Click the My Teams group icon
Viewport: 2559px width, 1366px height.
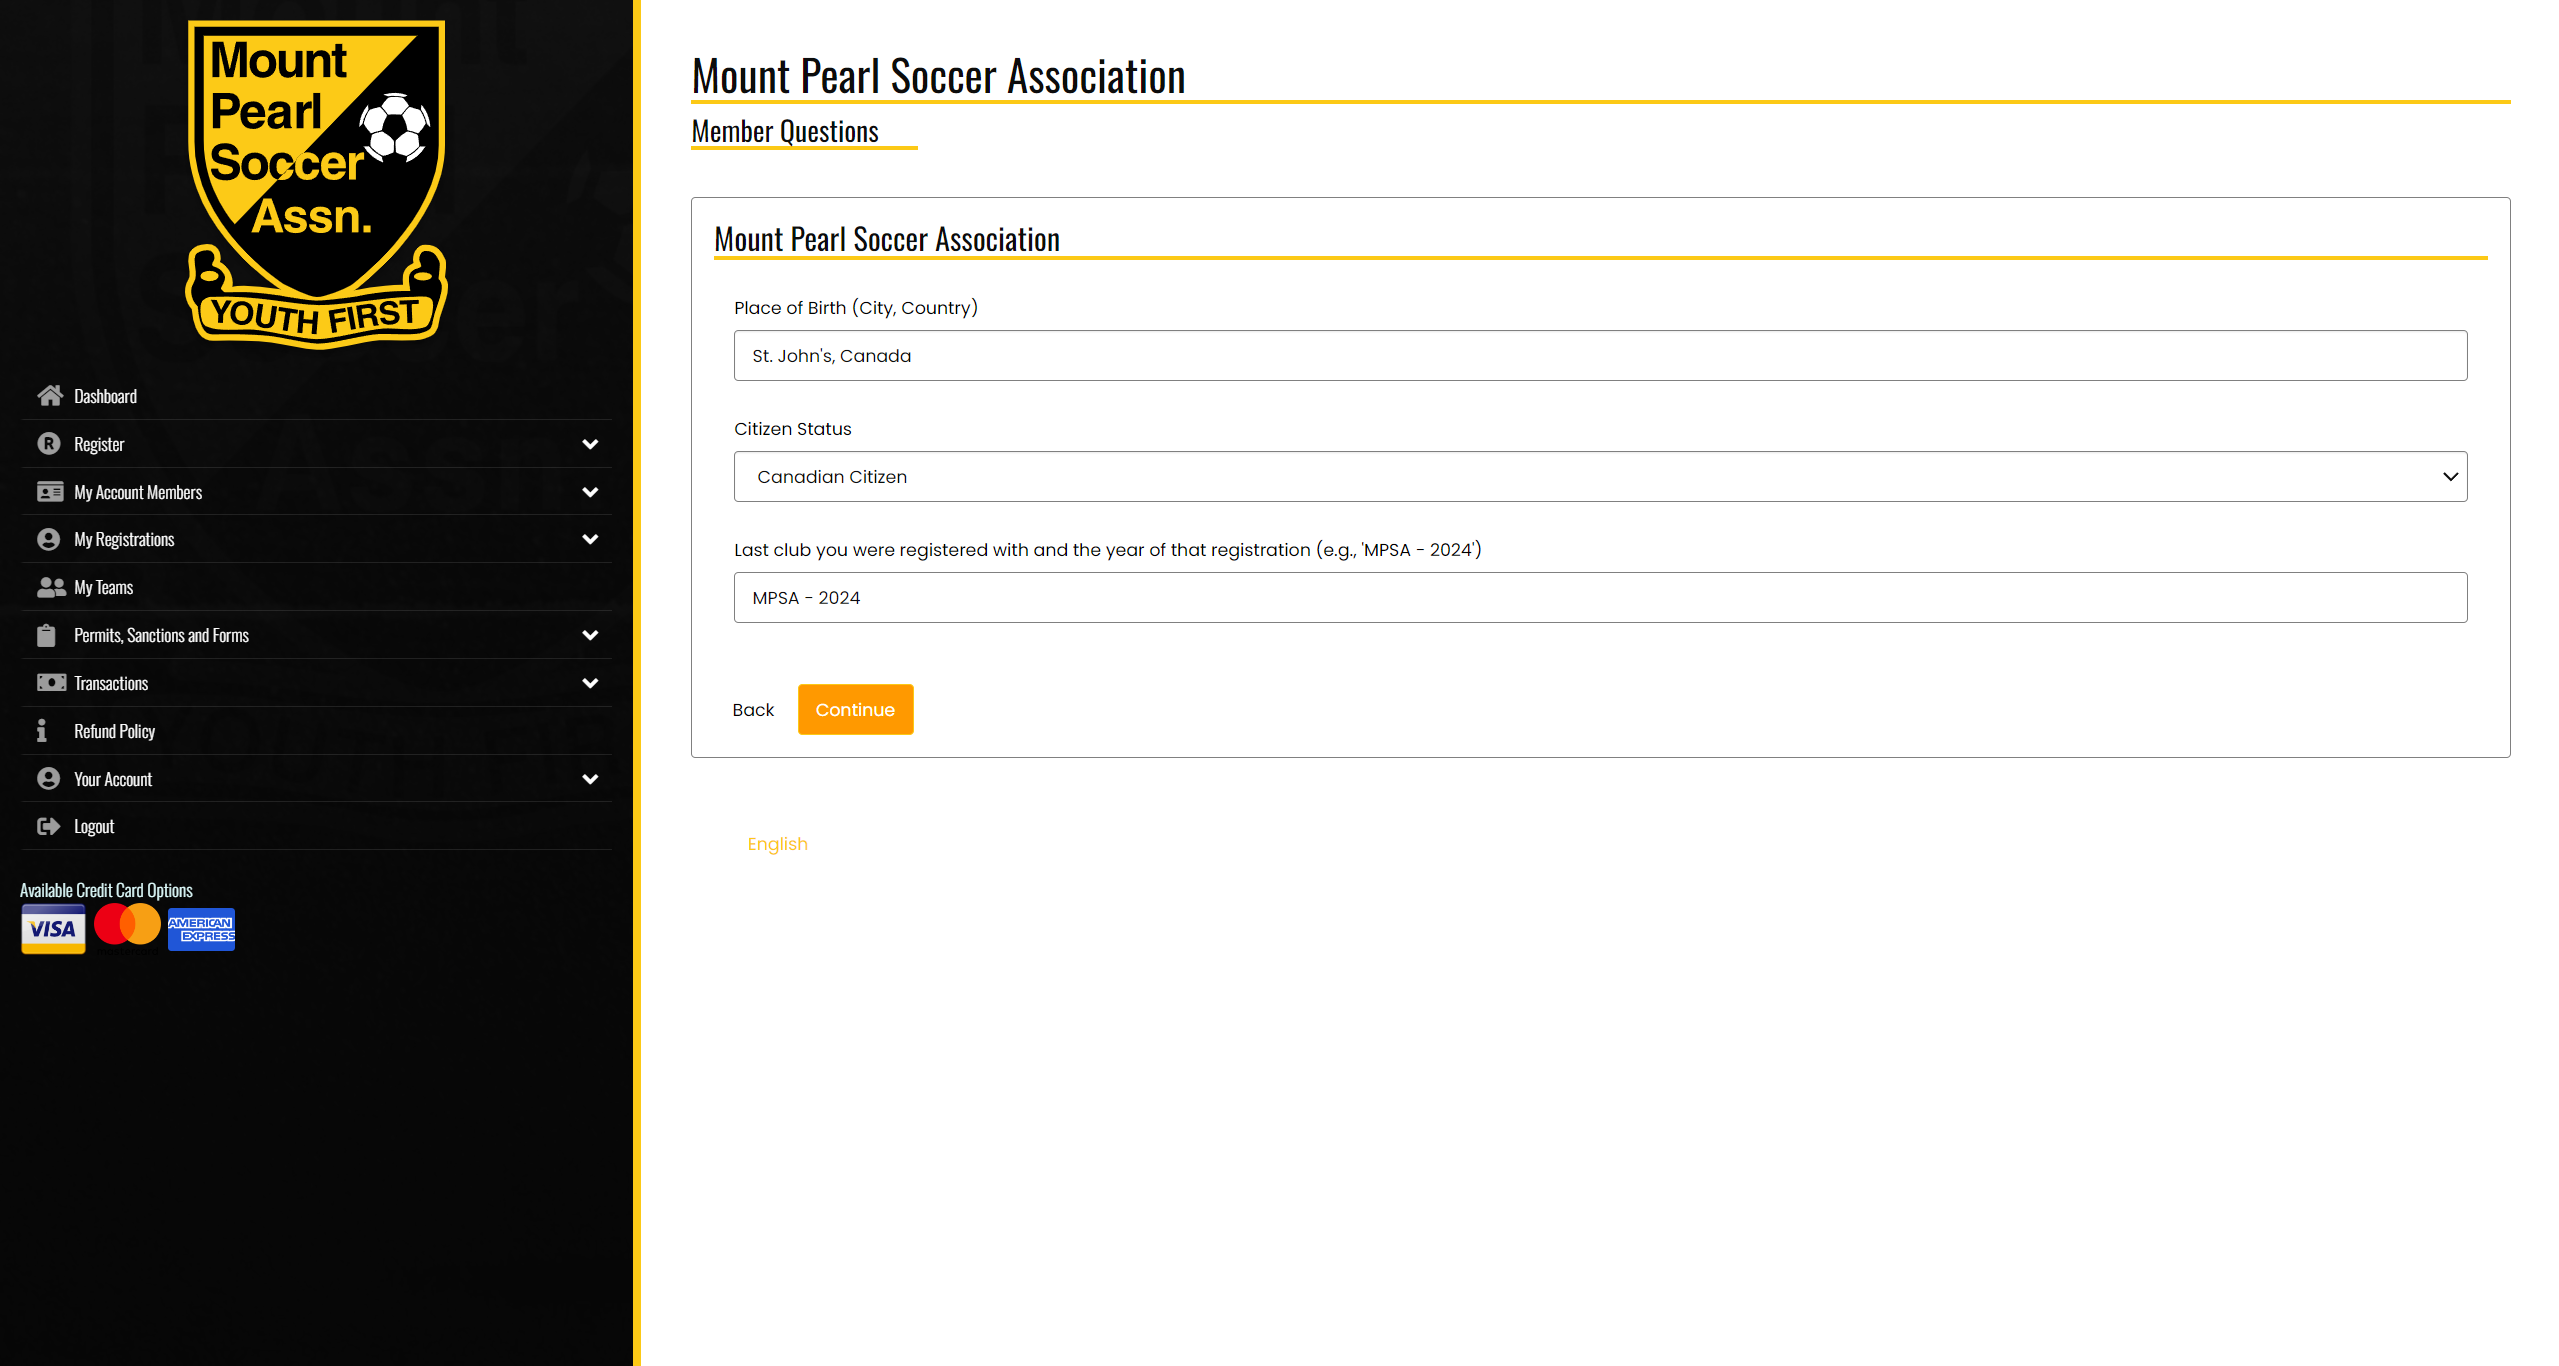coord(51,588)
